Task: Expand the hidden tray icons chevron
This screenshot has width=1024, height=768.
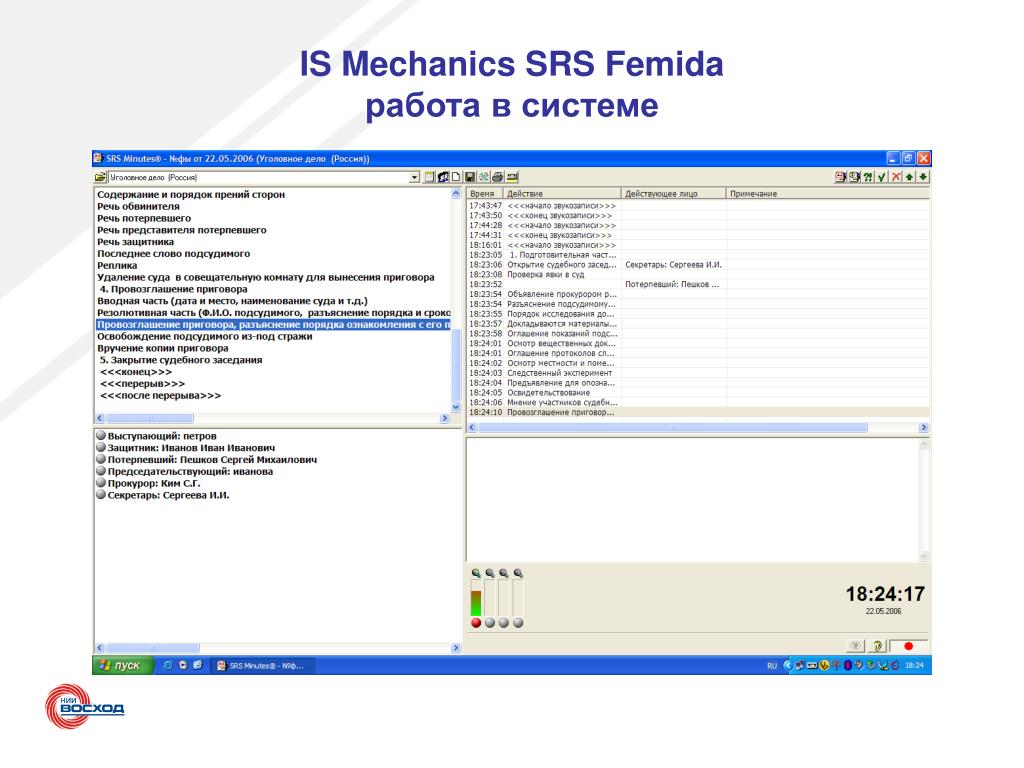Action: click(x=787, y=665)
